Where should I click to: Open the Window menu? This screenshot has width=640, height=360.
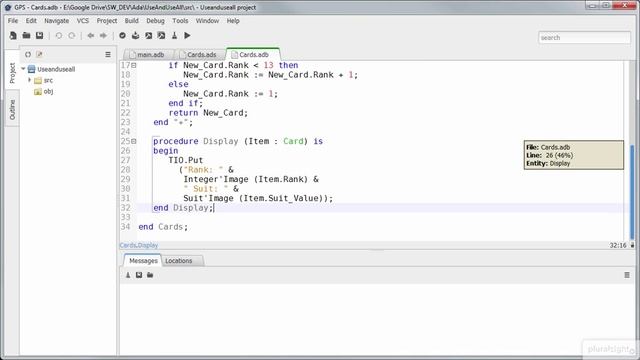207,21
